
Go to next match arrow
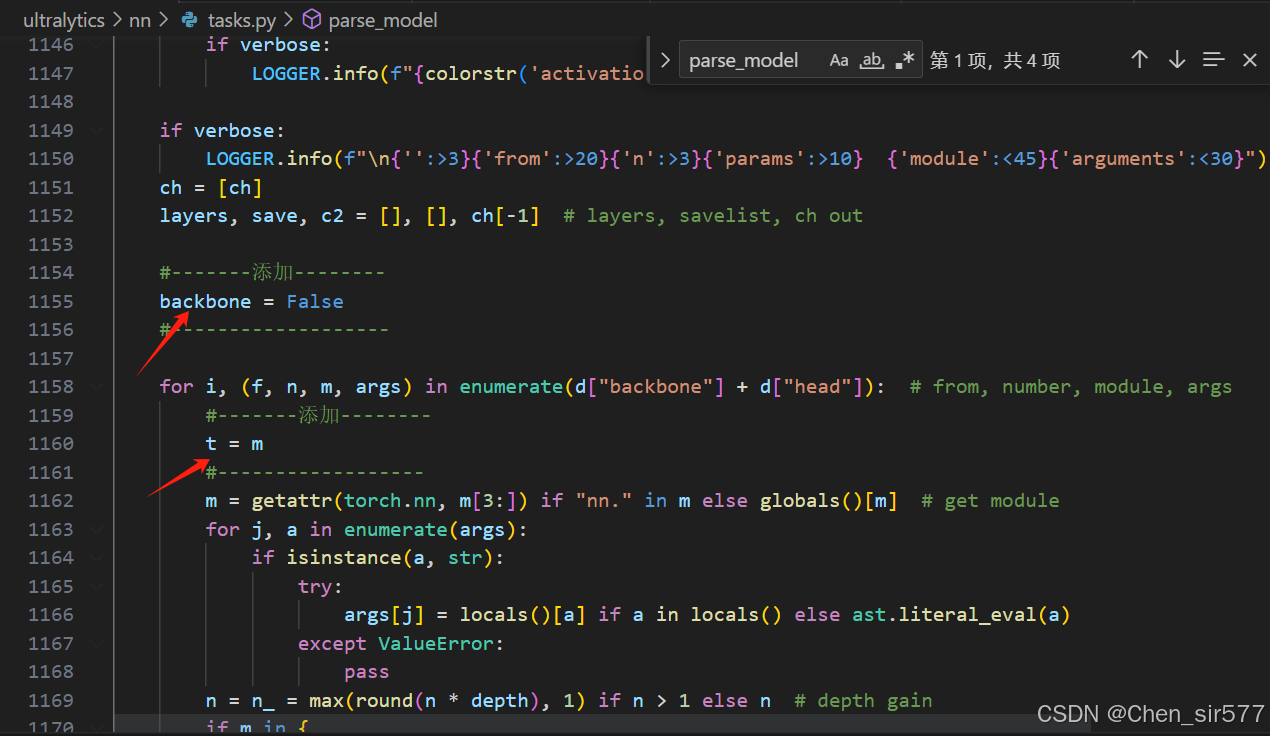[x=1177, y=60]
